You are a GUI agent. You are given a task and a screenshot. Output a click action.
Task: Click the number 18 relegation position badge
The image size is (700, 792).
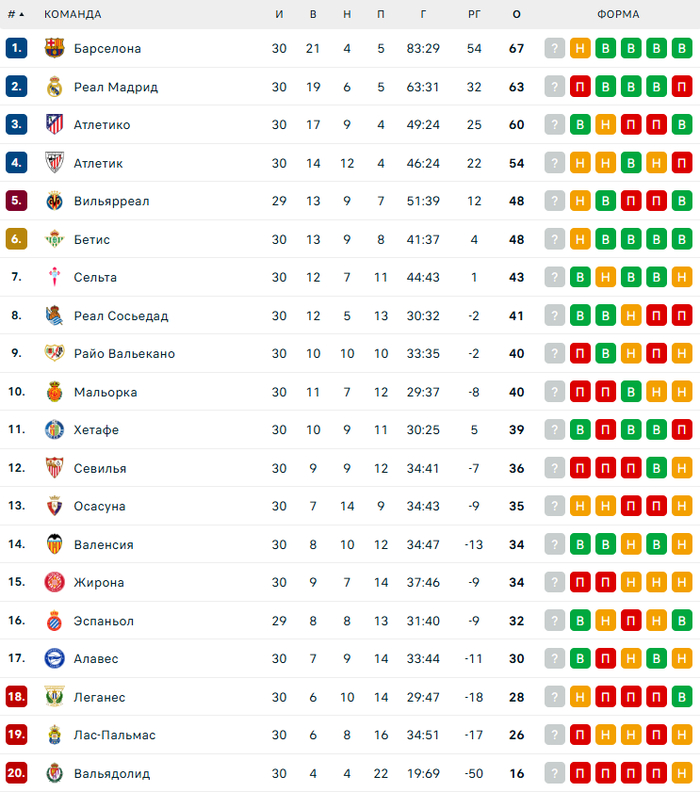click(16, 697)
